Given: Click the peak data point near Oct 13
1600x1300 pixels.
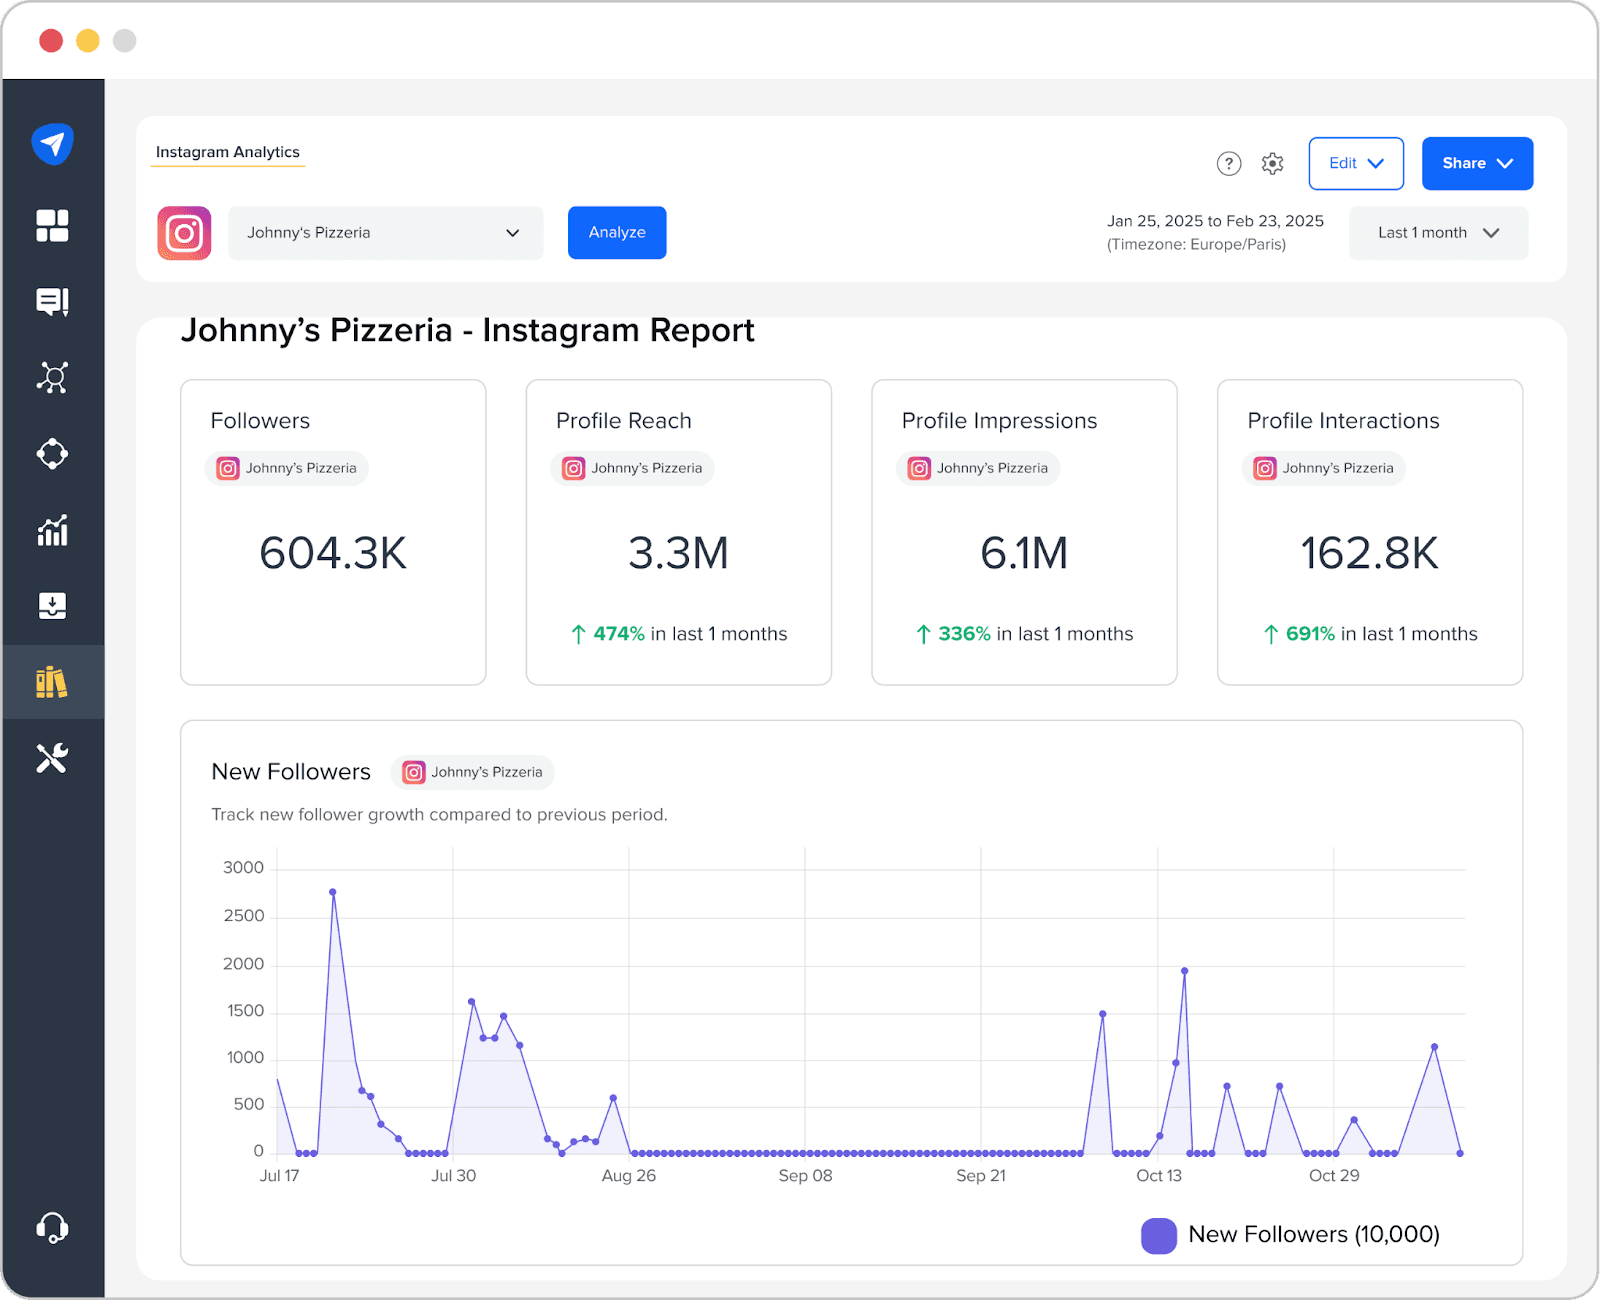Looking at the screenshot, I should coord(1184,968).
